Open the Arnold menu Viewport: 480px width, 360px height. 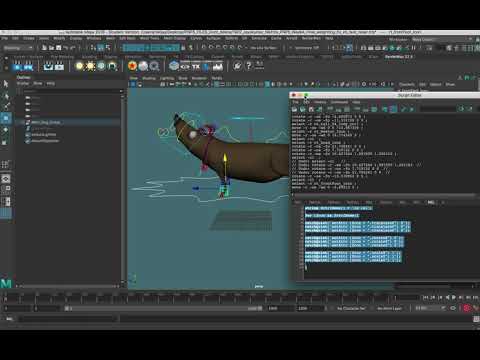click(x=291, y=38)
